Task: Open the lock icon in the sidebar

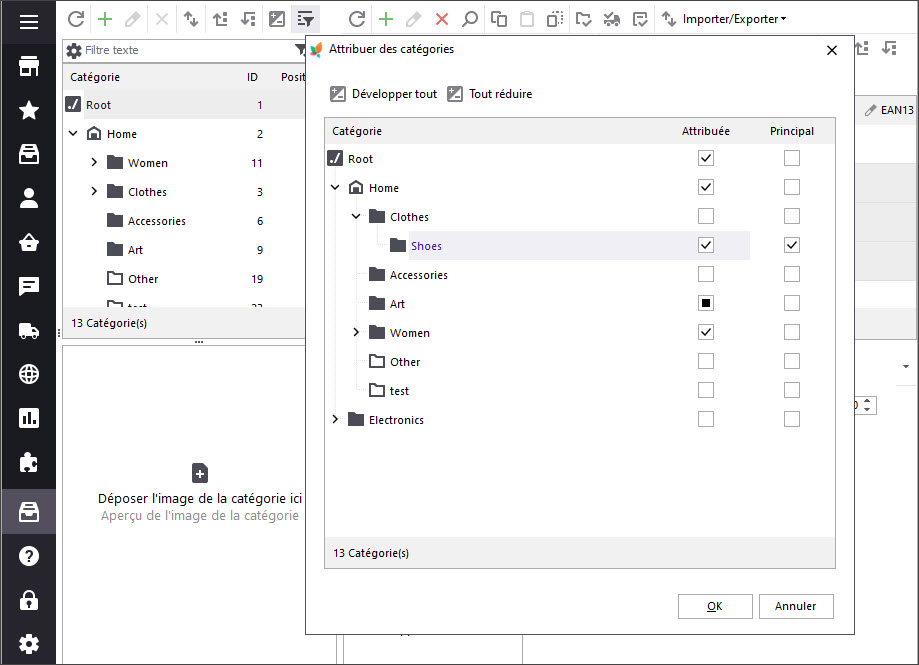Action: click(29, 601)
